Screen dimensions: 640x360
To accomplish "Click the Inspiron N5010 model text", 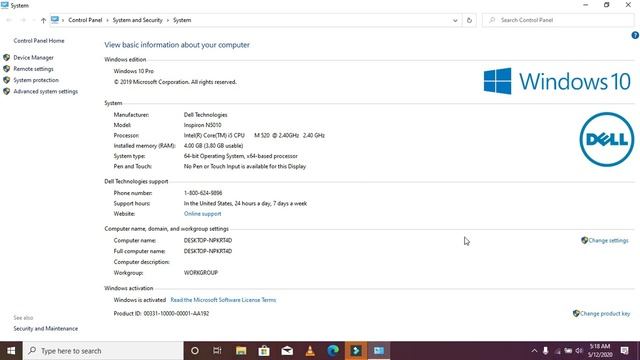I will click(202, 125).
